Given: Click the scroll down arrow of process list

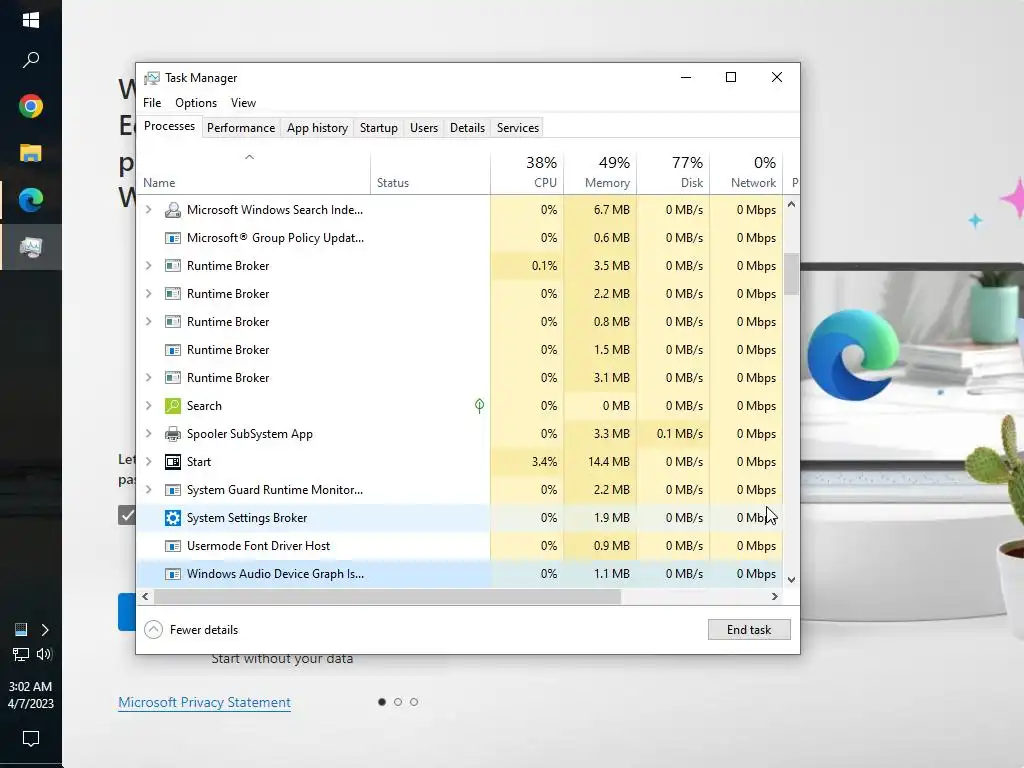Looking at the screenshot, I should coord(792,580).
